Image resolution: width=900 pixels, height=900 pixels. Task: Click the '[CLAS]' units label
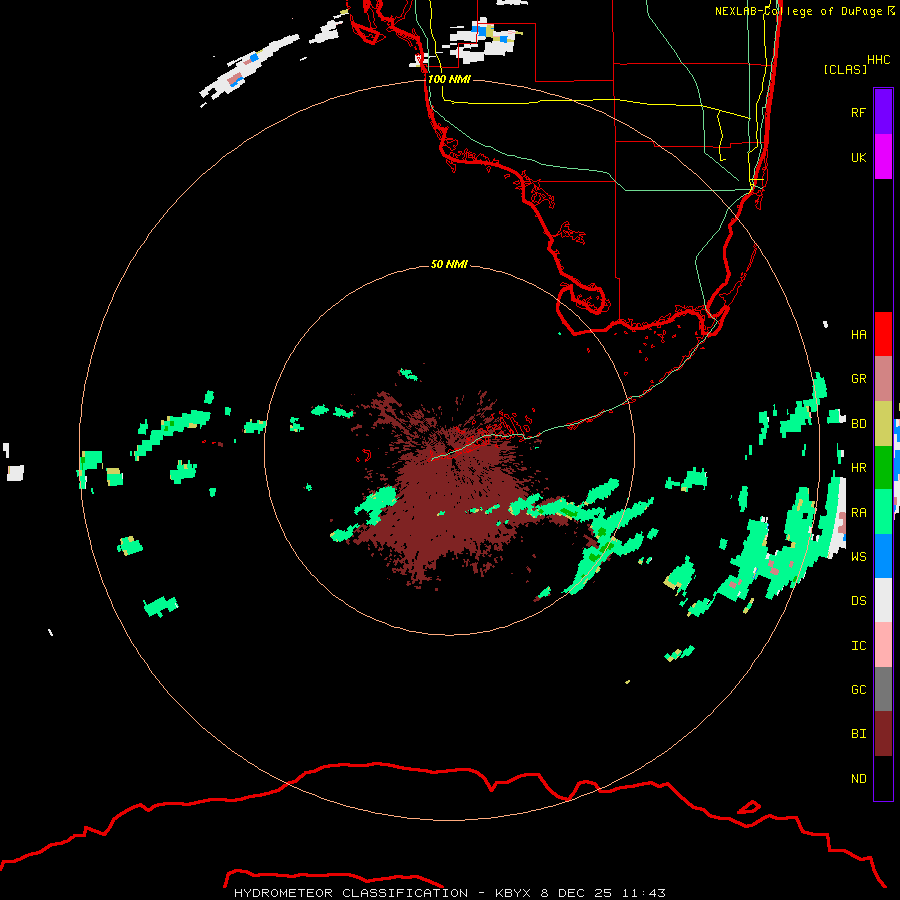pos(845,69)
